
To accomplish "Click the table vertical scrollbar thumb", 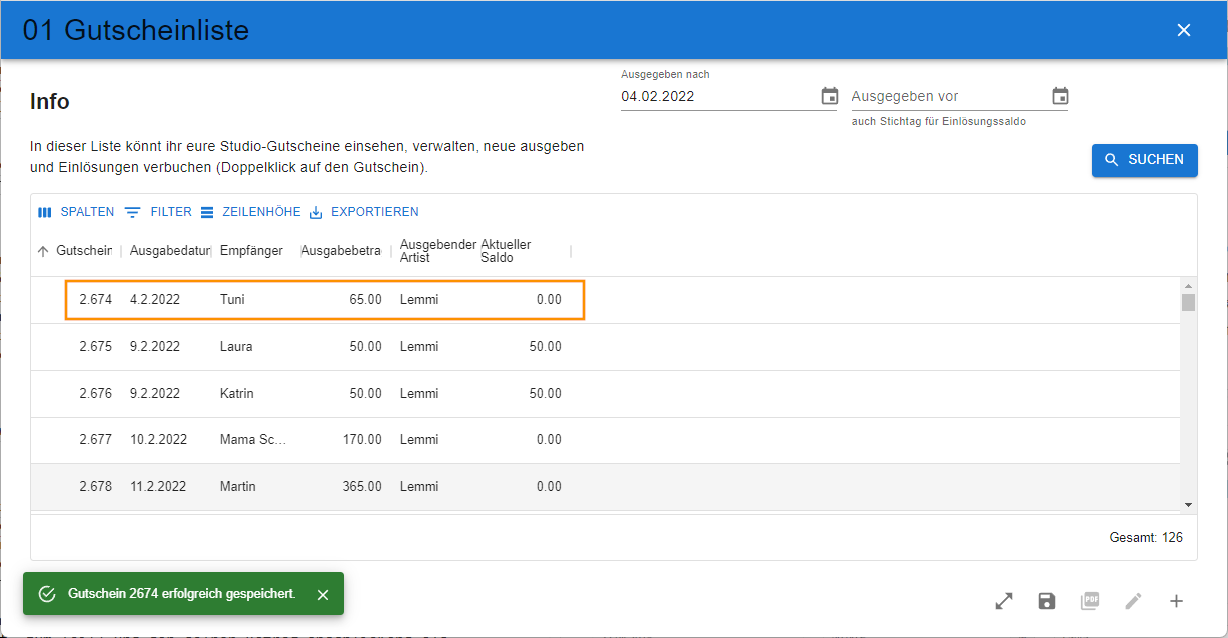I will [x=1188, y=302].
